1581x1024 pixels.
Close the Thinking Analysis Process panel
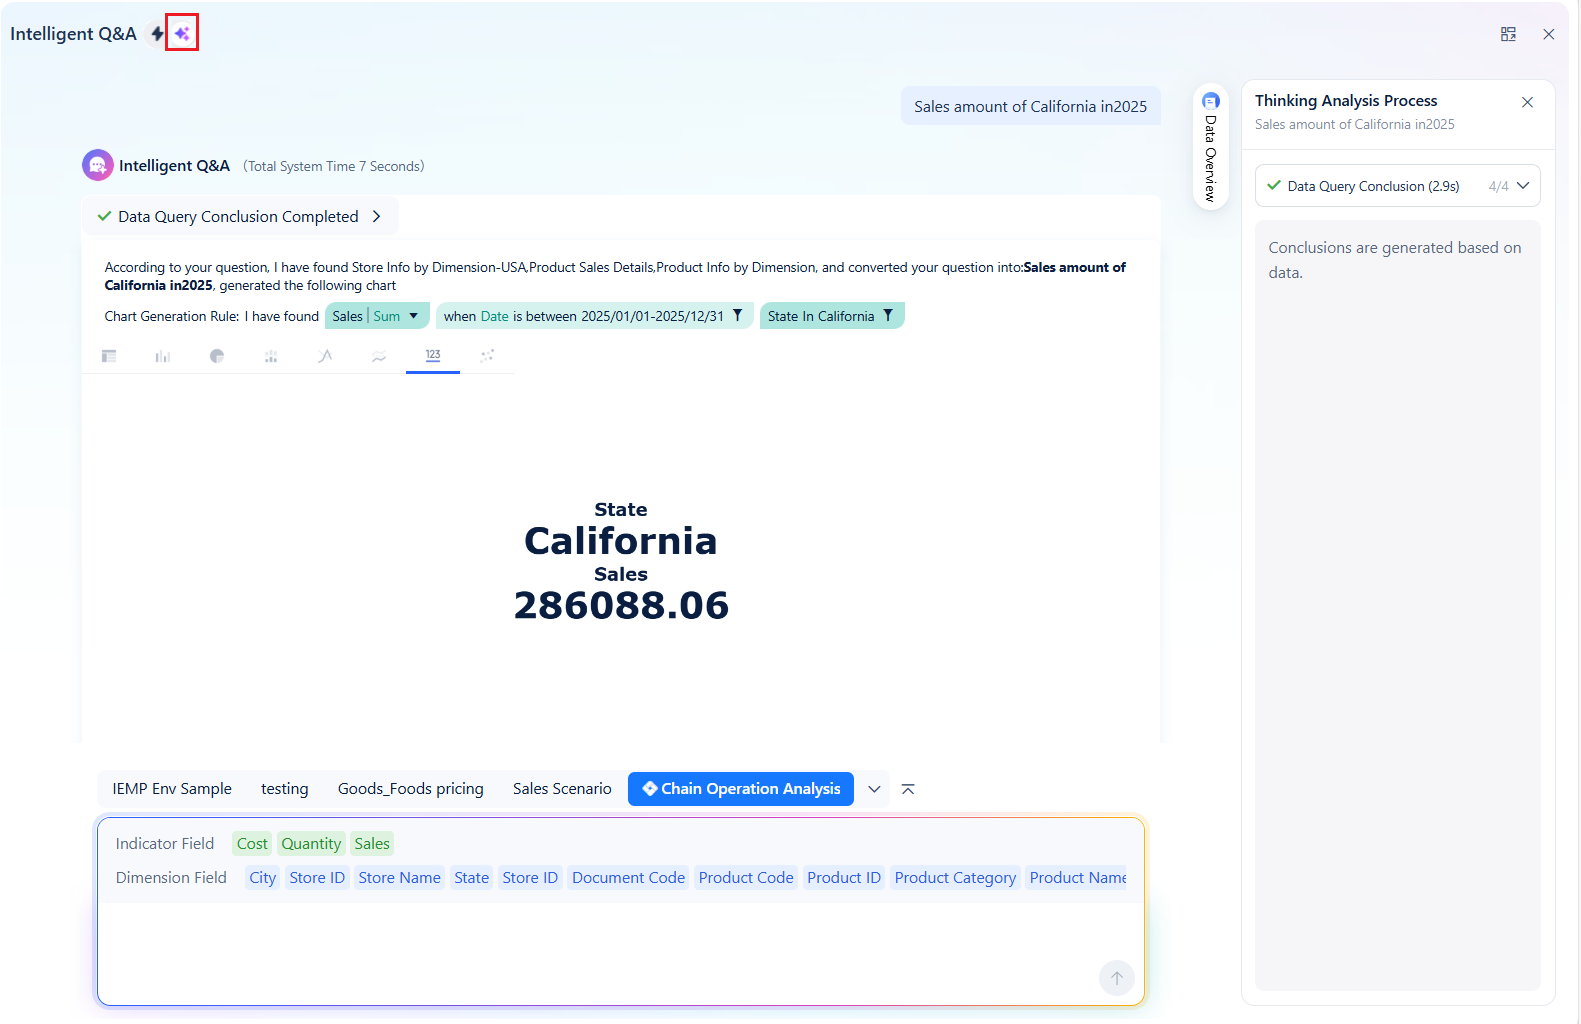pos(1527,102)
